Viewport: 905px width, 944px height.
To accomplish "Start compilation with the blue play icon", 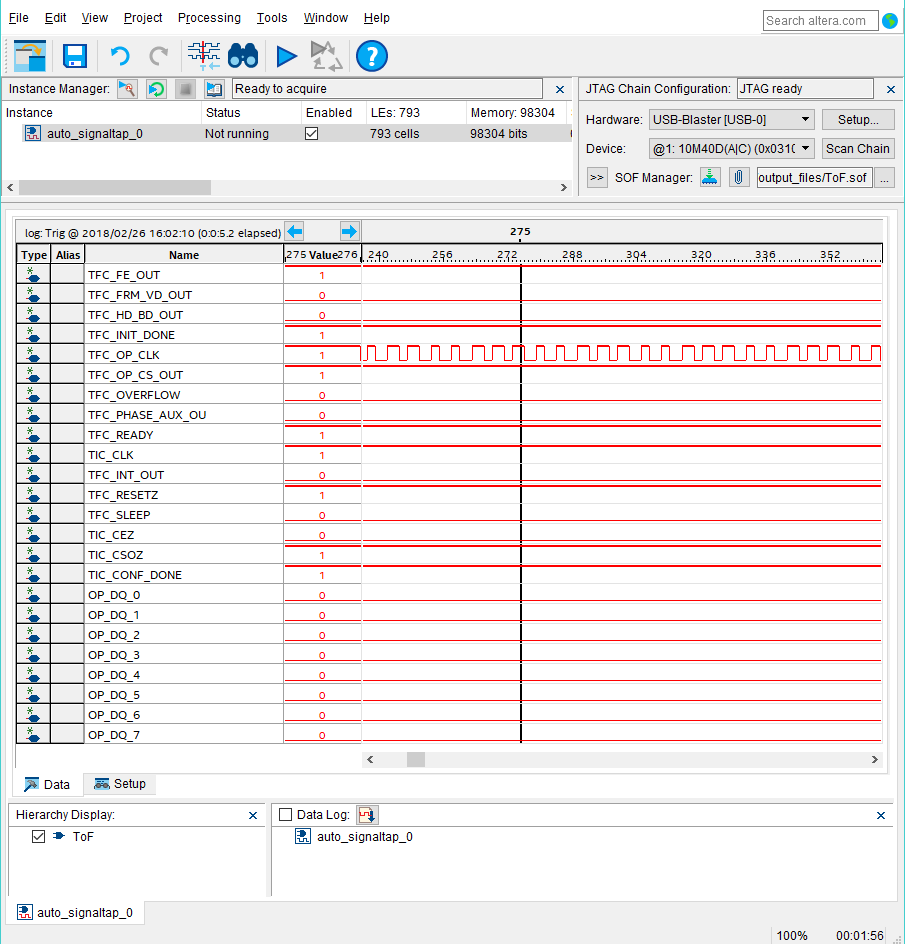I will (x=287, y=56).
